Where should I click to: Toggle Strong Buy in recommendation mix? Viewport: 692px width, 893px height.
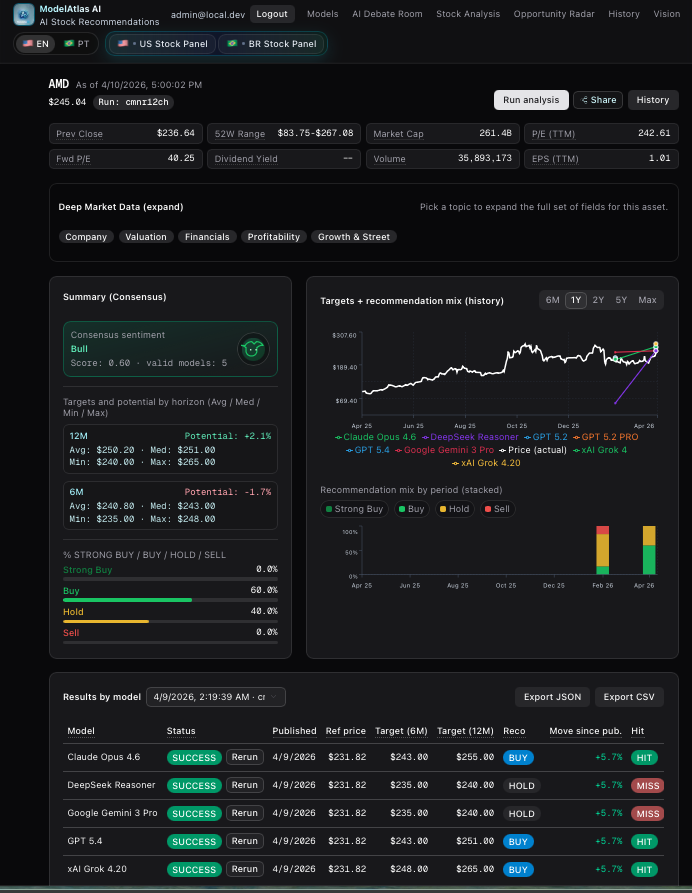point(354,509)
